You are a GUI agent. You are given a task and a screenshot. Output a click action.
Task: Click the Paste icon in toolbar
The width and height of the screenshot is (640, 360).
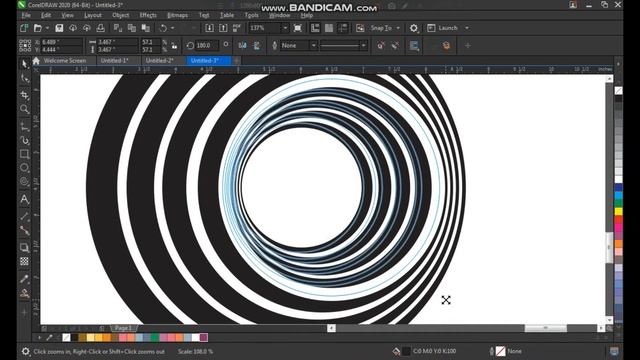(x=146, y=28)
